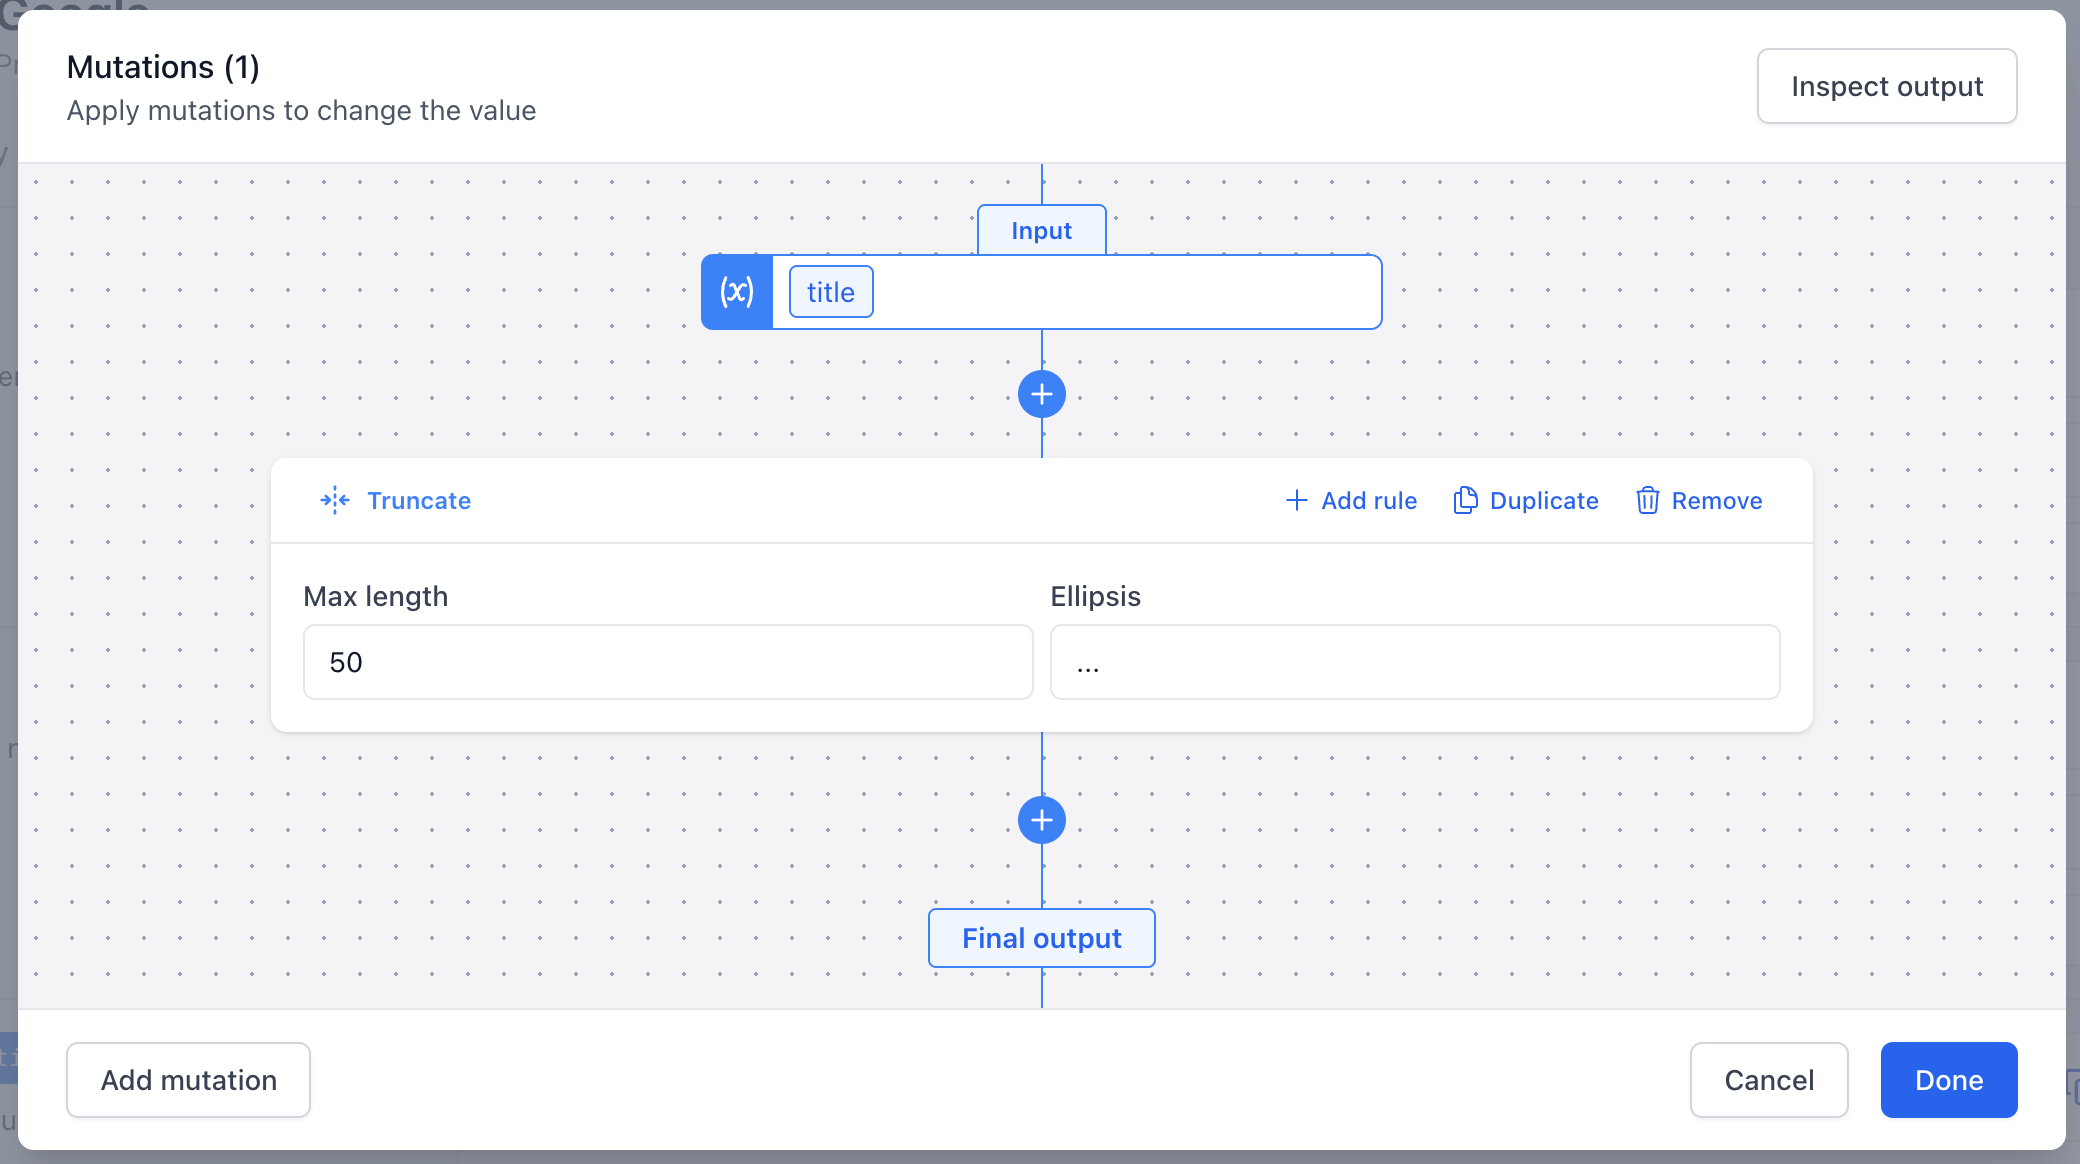Select the Max length field showing 50
Screen dimensions: 2080x1164
pos(667,661)
